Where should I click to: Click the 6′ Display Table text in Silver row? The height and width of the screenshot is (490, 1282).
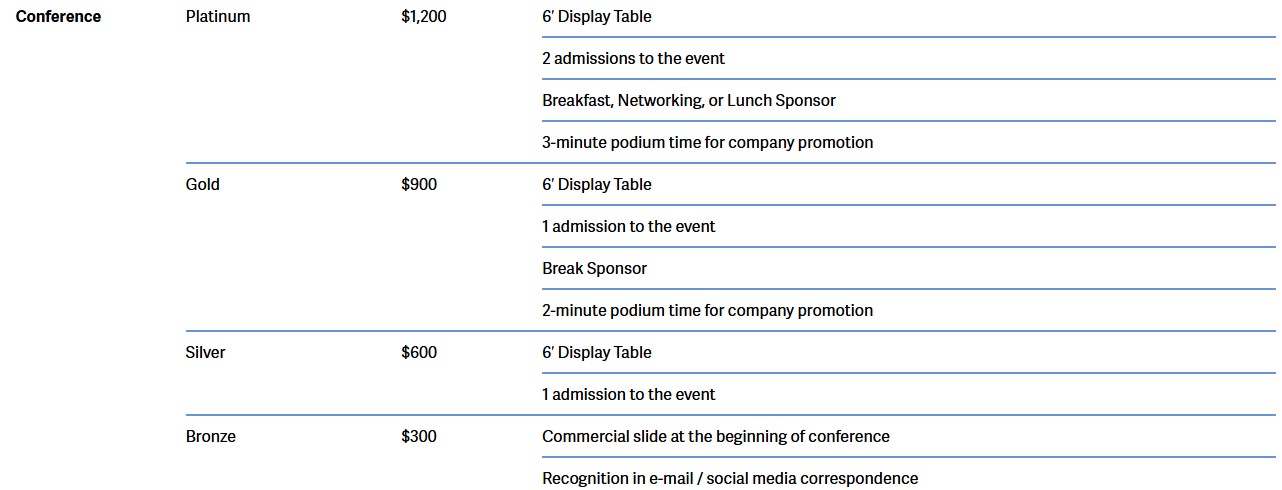pyautogui.click(x=597, y=353)
